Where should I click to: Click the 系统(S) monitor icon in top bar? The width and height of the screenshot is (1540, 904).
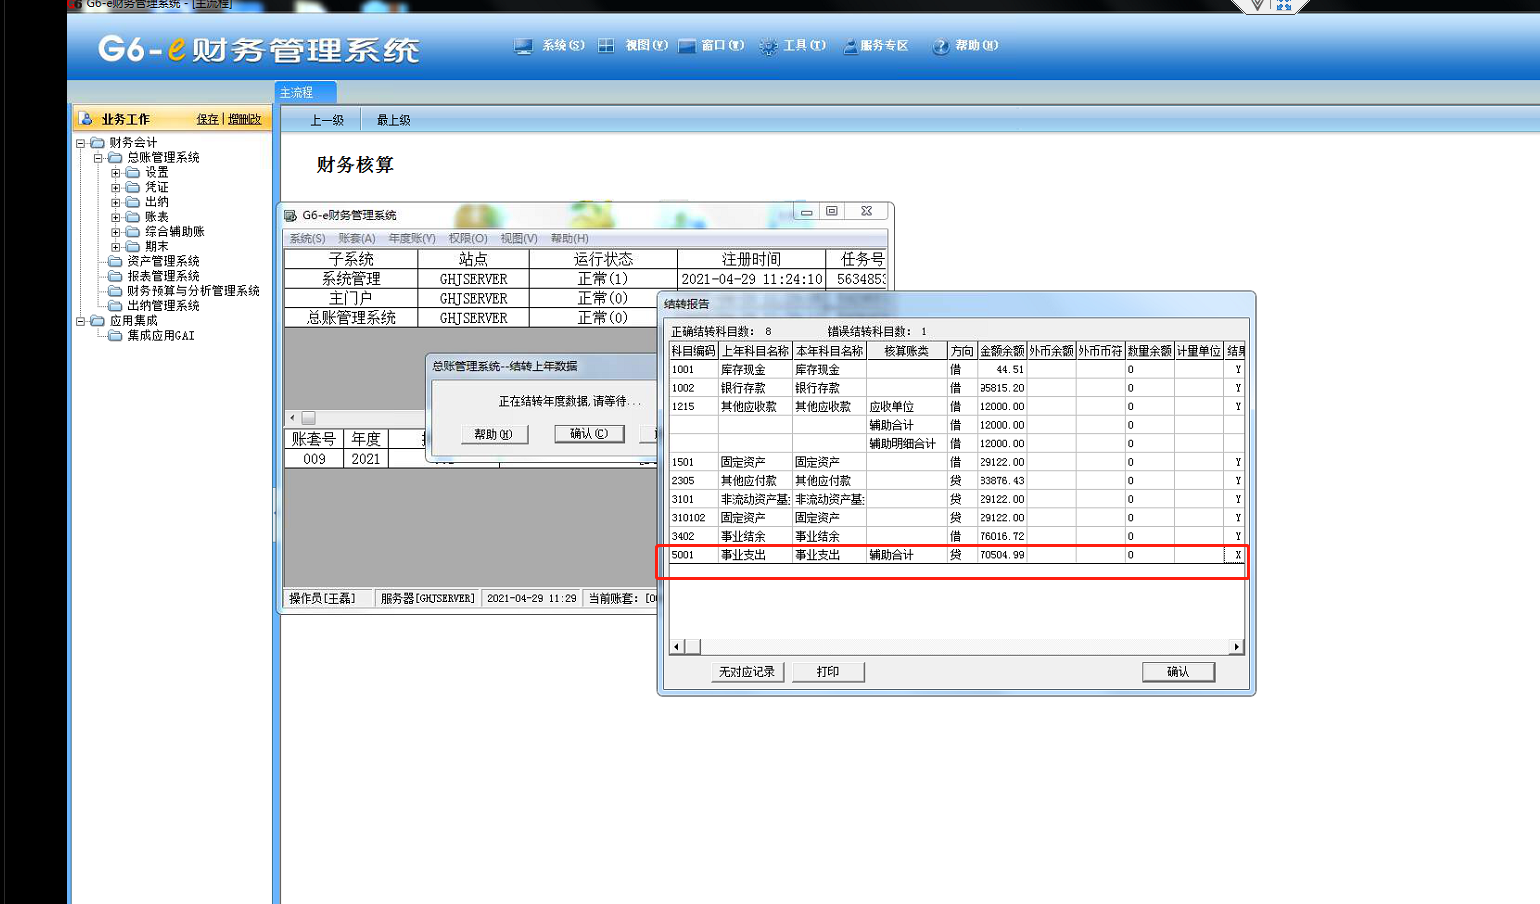click(523, 46)
